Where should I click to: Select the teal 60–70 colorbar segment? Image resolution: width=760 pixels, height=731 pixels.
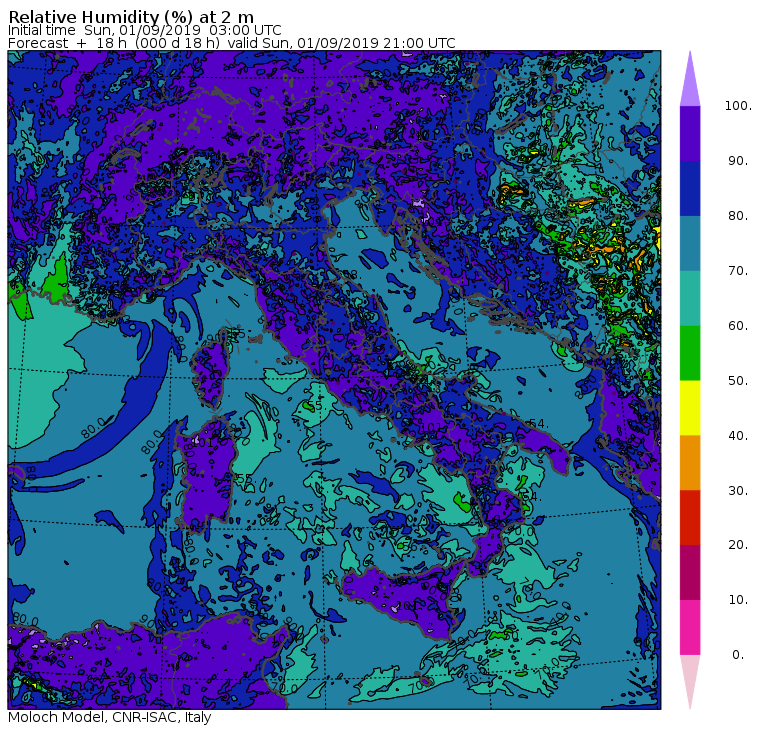pyautogui.click(x=690, y=298)
